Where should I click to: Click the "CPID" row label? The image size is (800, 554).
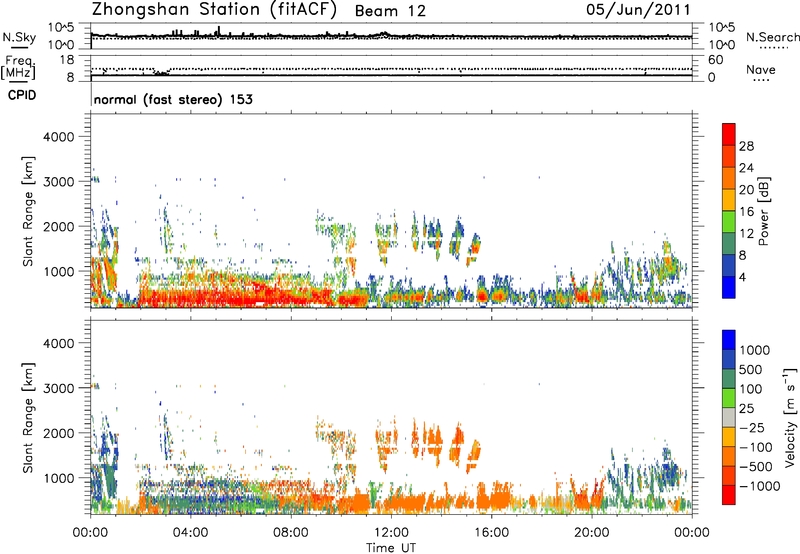22,95
